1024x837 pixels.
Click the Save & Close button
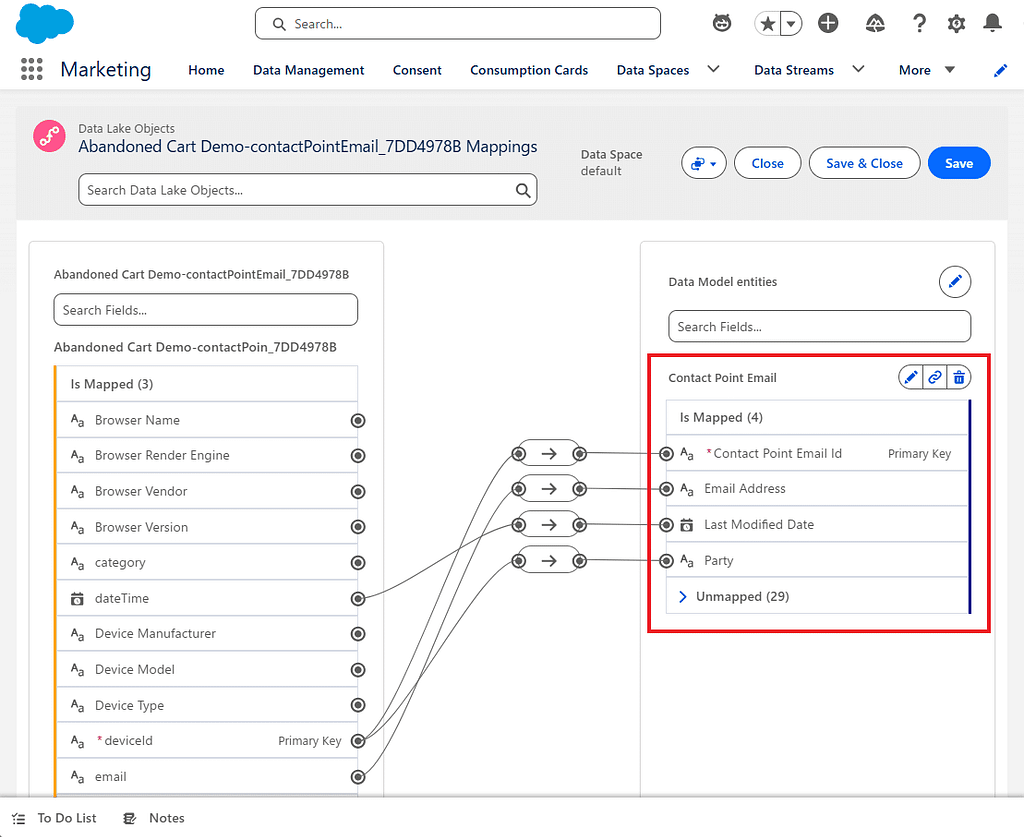click(864, 163)
